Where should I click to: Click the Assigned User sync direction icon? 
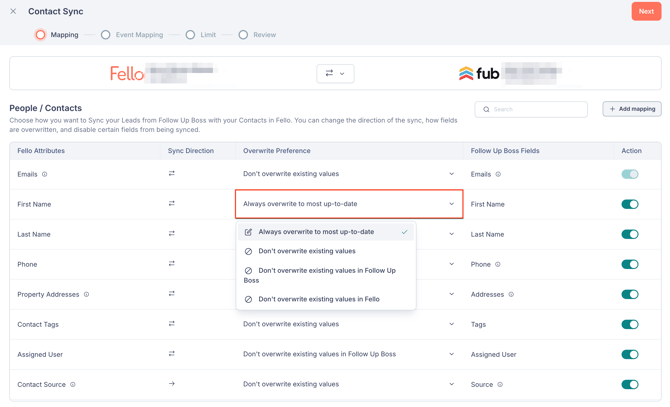(172, 354)
